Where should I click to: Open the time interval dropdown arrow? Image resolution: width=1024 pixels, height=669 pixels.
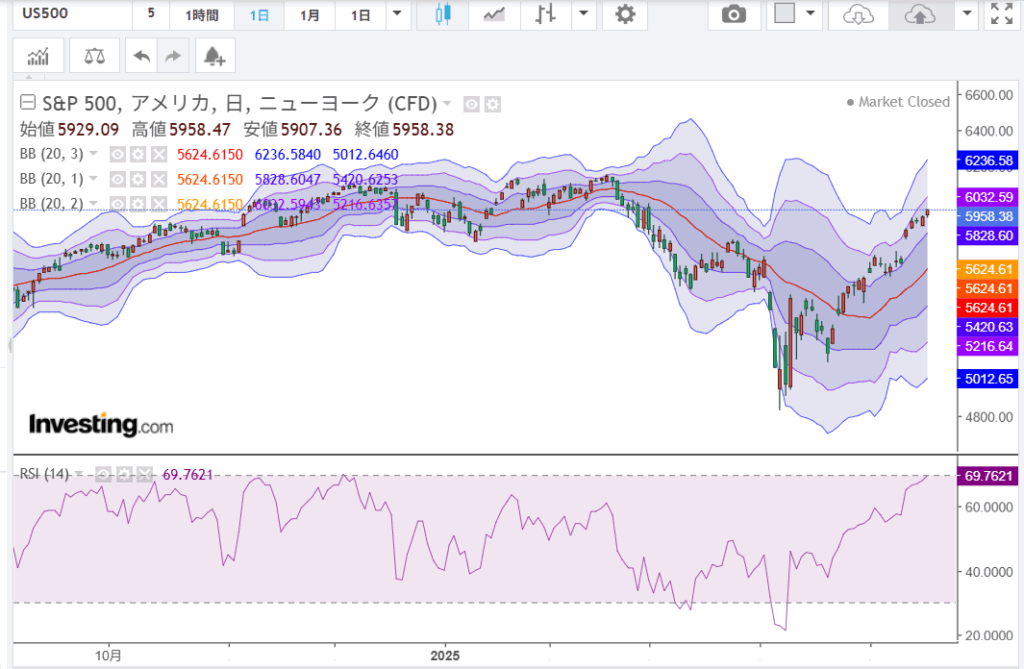click(397, 13)
